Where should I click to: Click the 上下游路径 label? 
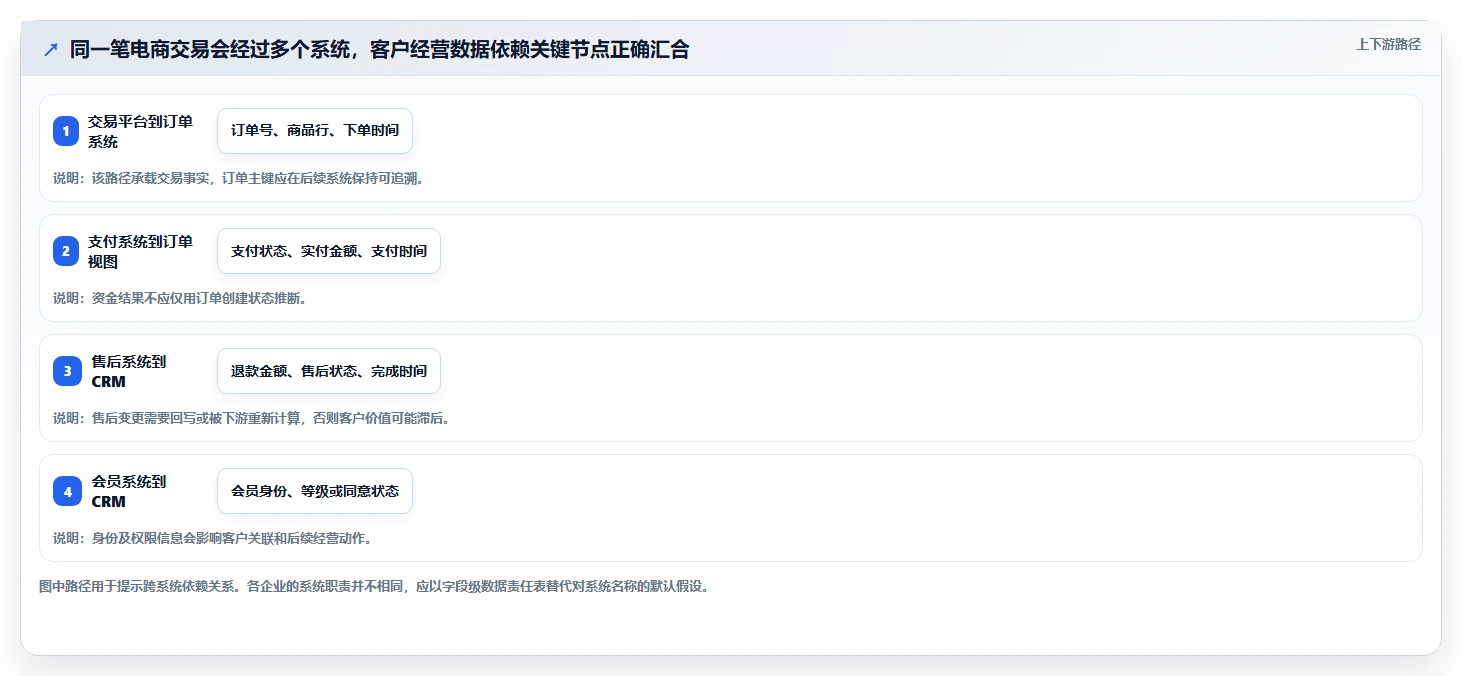click(1388, 44)
